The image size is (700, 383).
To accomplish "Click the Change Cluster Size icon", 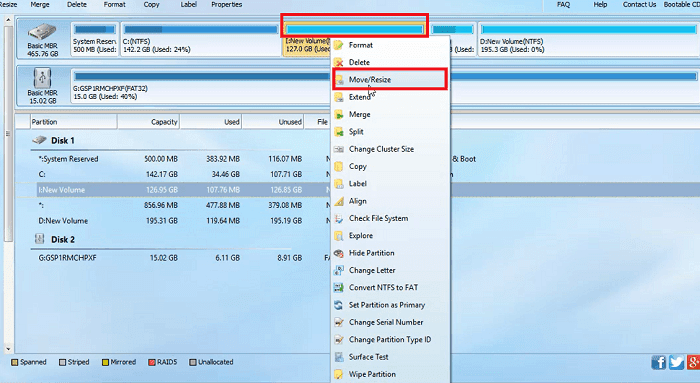I will point(339,149).
